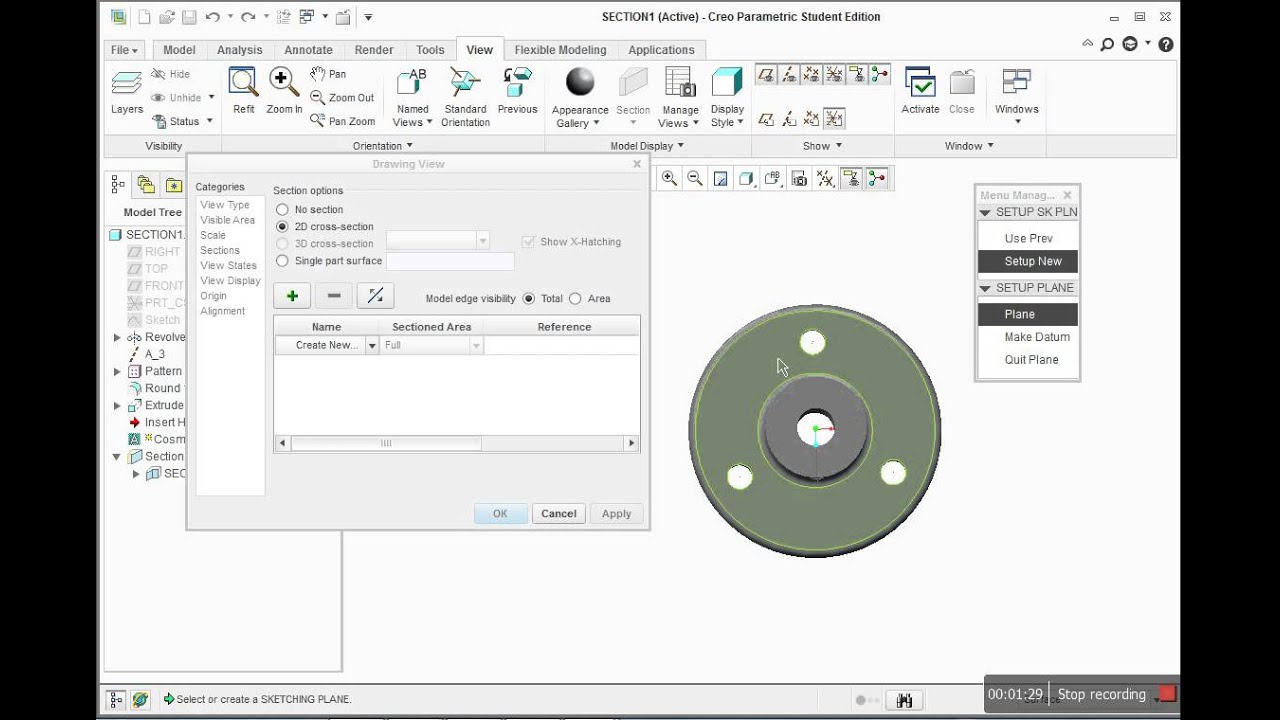Select the Pan hand tool

tap(328, 74)
